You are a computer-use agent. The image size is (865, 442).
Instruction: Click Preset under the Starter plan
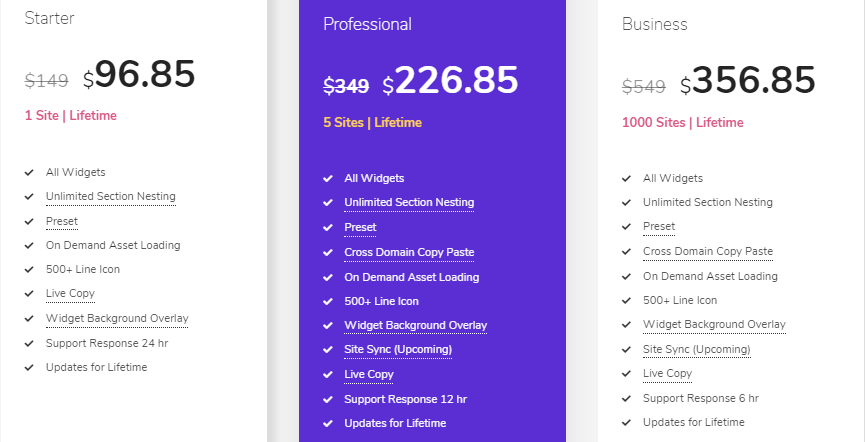(x=61, y=221)
